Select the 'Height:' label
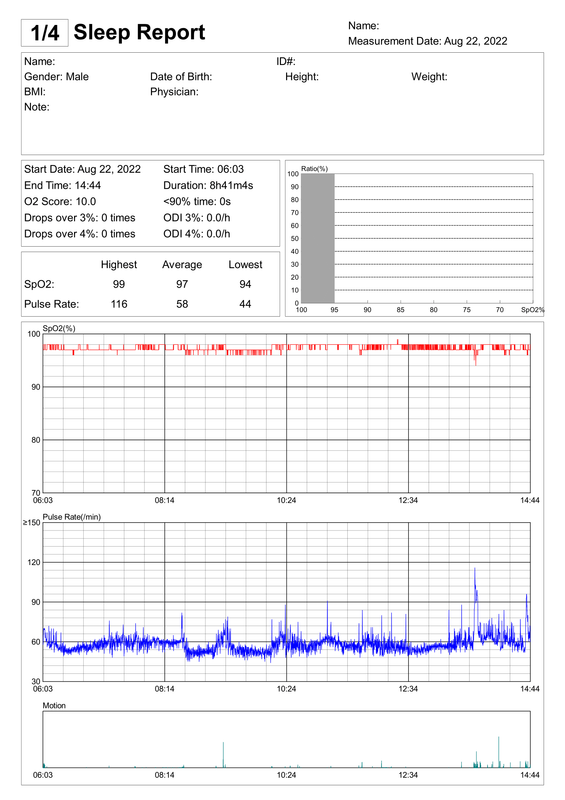 [x=302, y=77]
